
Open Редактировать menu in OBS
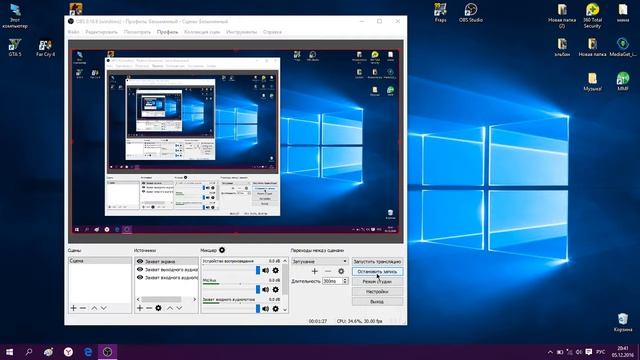[101, 32]
